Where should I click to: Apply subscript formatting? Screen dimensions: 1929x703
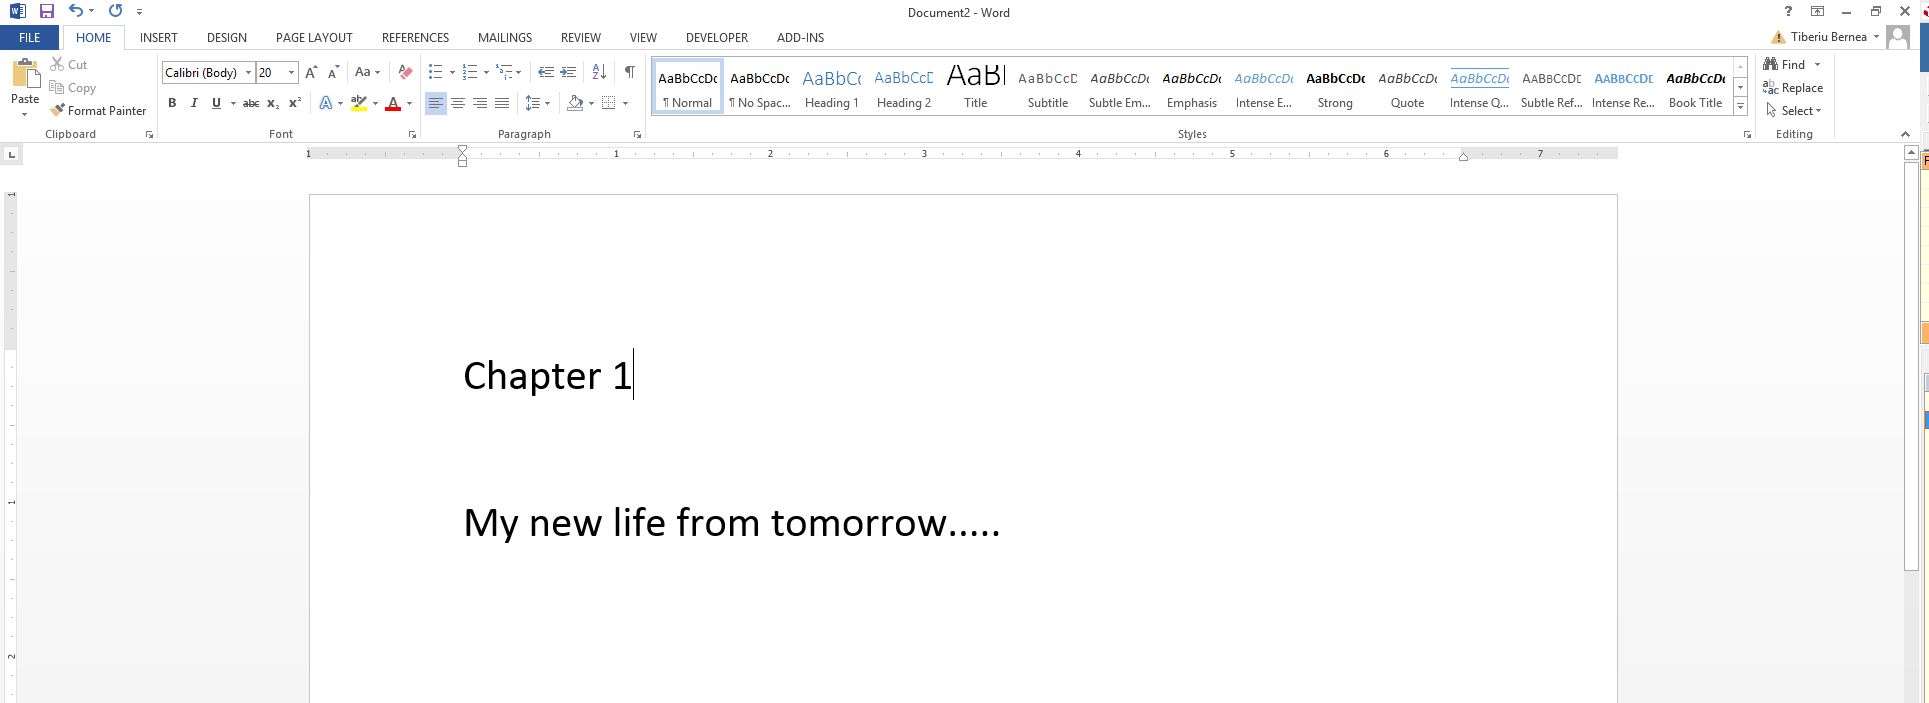point(273,103)
